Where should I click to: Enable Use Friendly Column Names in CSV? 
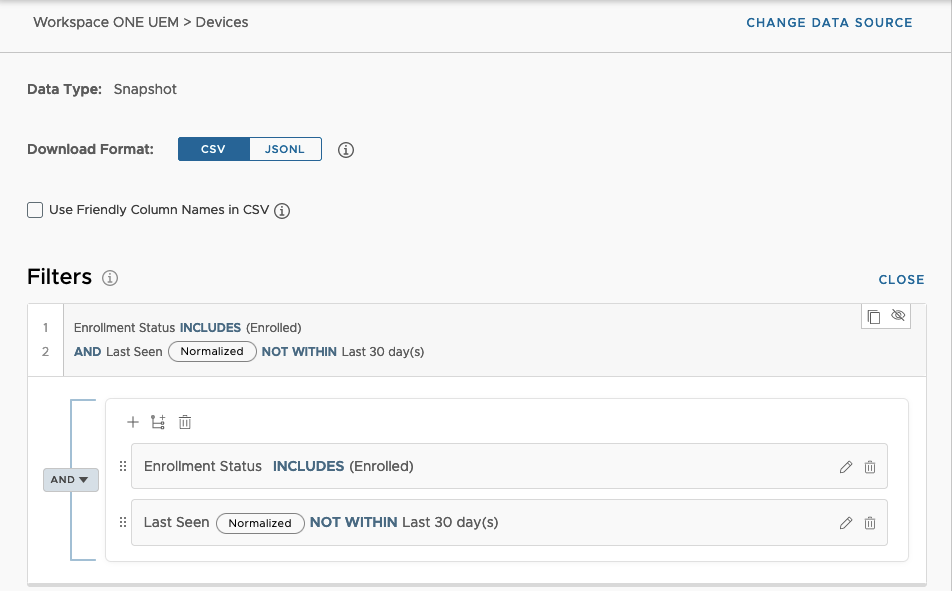click(35, 210)
